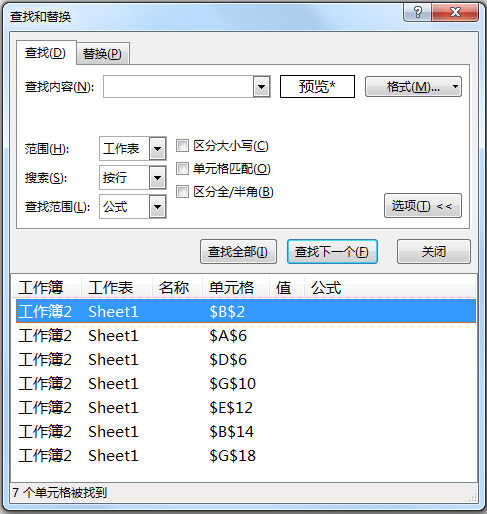Select the result row for $B$2
This screenshot has height=514, width=487.
coord(246,311)
